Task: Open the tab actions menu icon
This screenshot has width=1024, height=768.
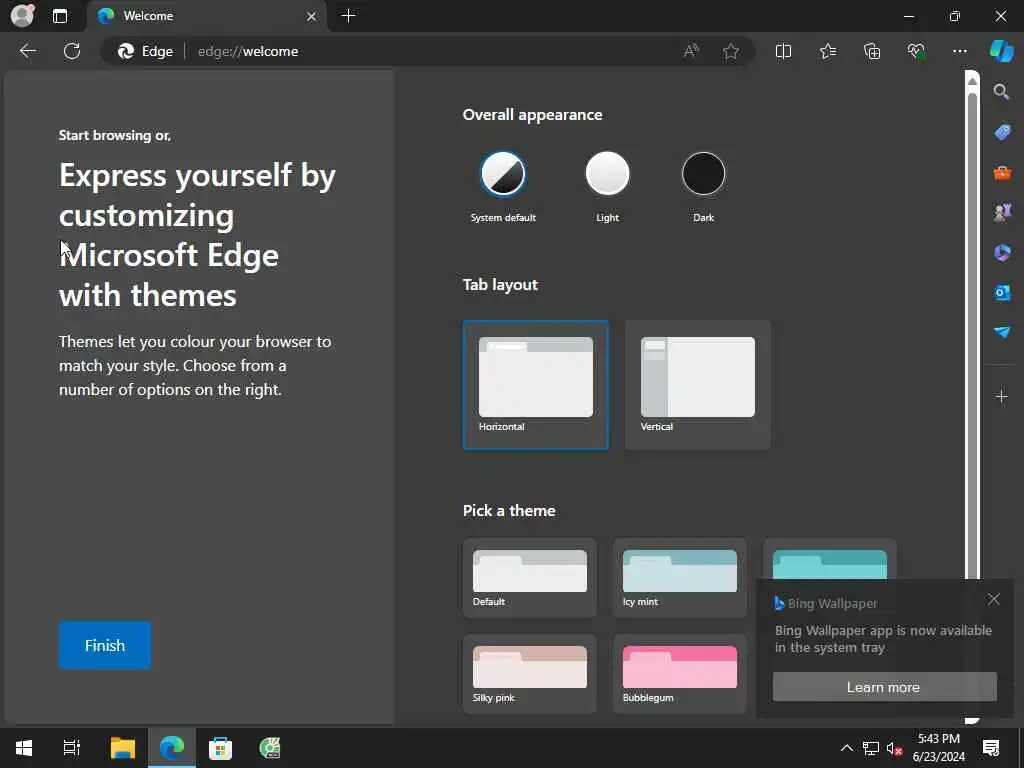Action: [60, 16]
